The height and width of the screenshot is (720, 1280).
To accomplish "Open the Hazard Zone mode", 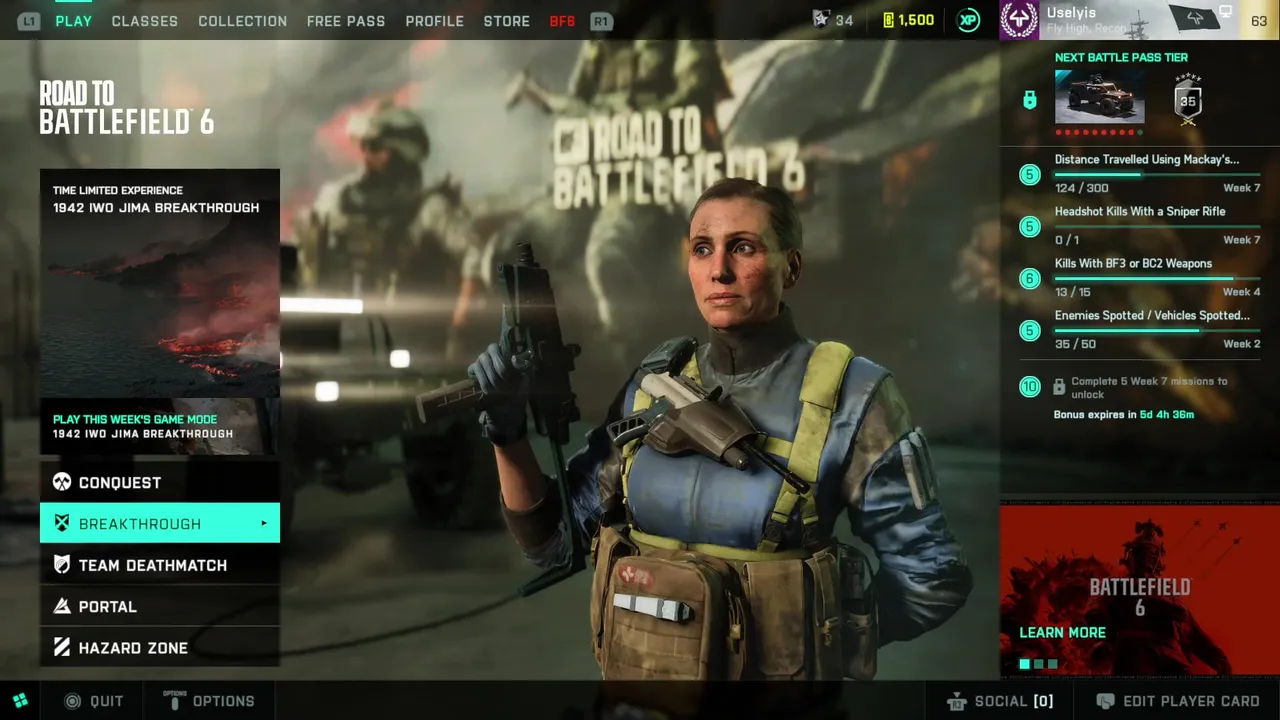I will (160, 648).
